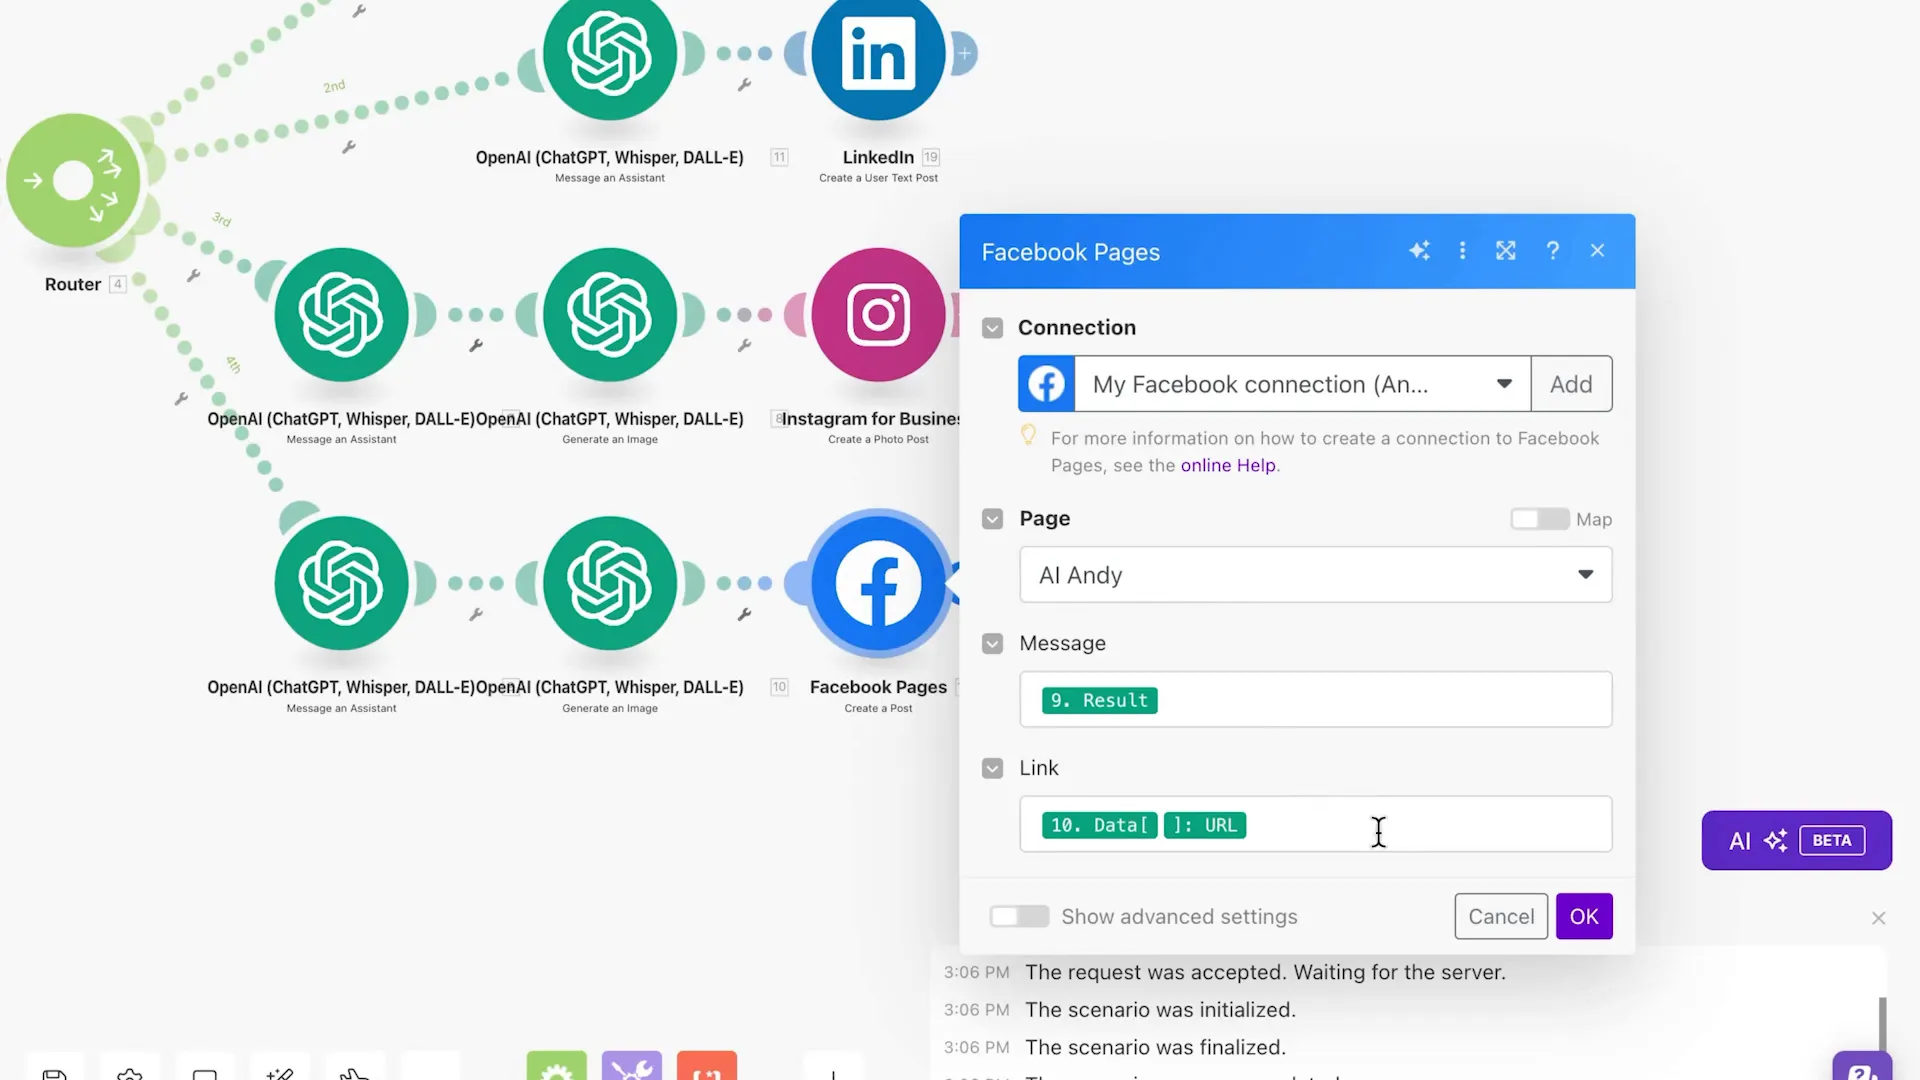
Task: Click wrench between OpenAI and Facebook Pages
Action: tap(744, 614)
